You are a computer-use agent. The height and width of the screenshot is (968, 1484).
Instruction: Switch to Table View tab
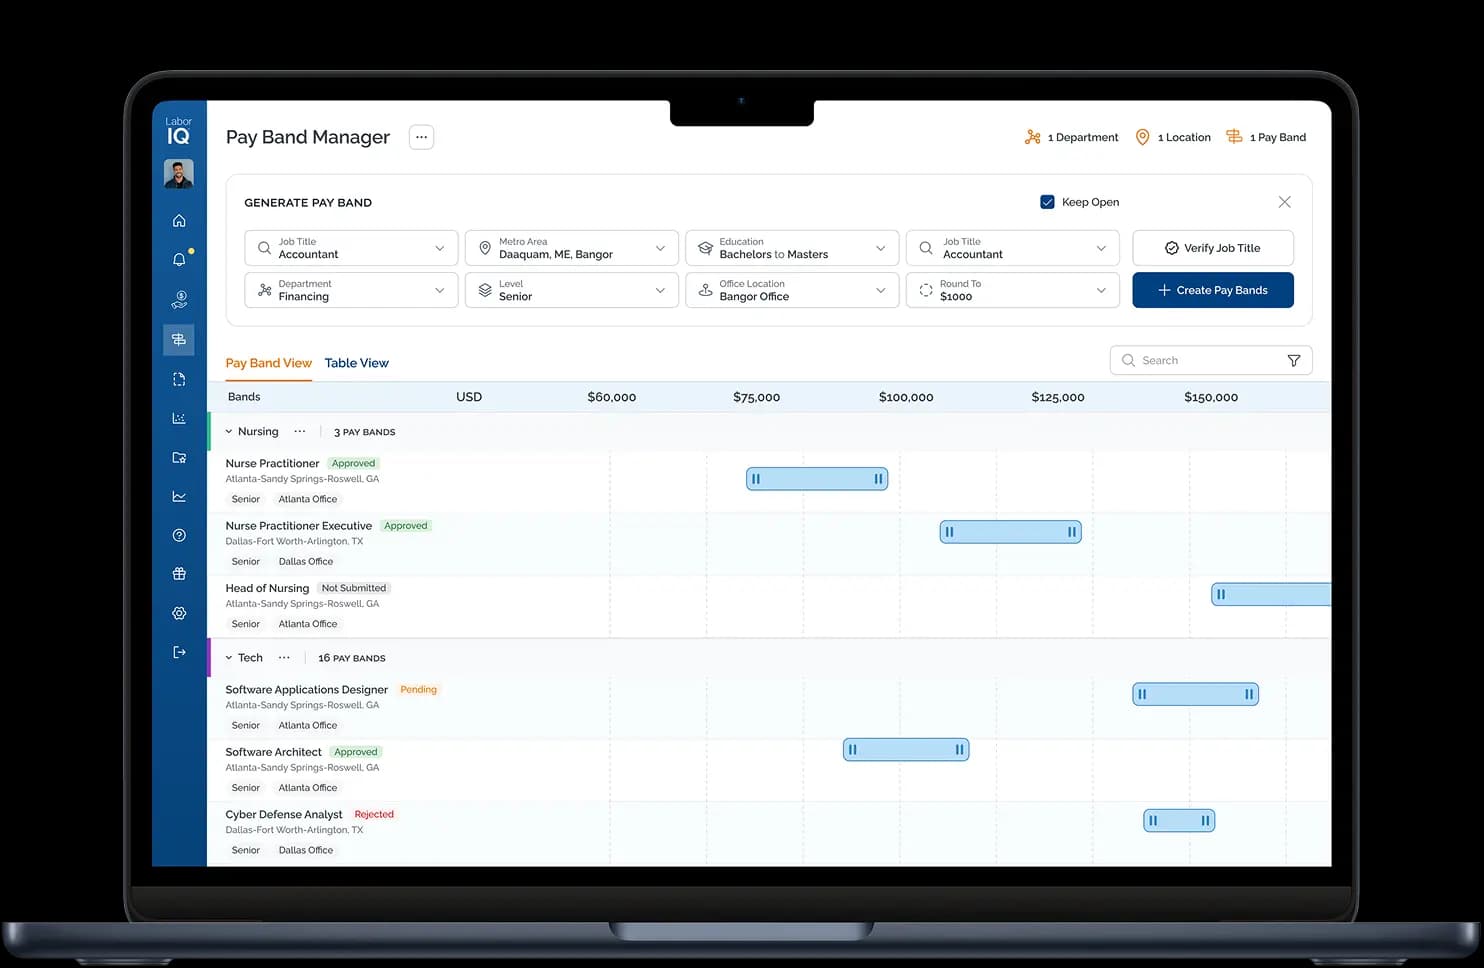coord(356,363)
